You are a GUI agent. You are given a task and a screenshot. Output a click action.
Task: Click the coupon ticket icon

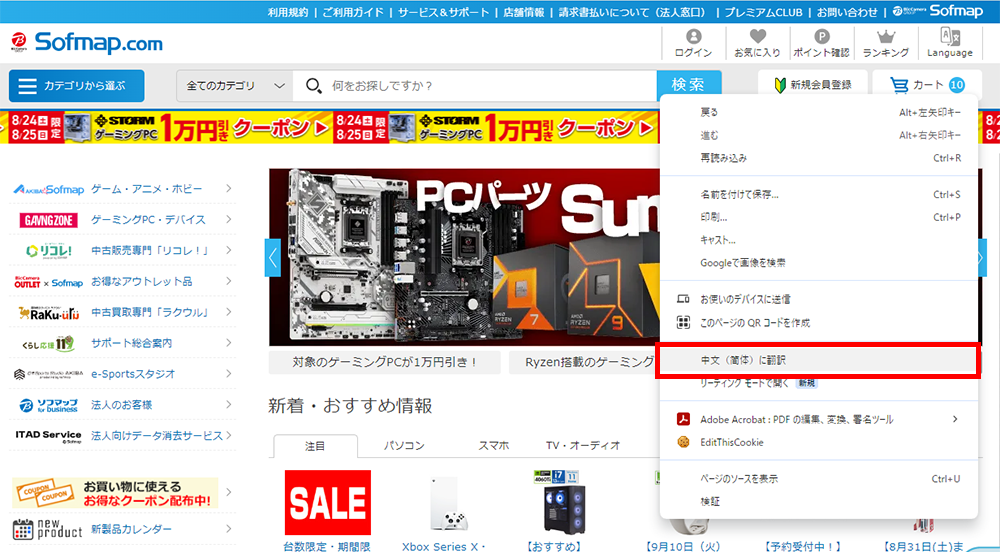pyautogui.click(x=46, y=493)
